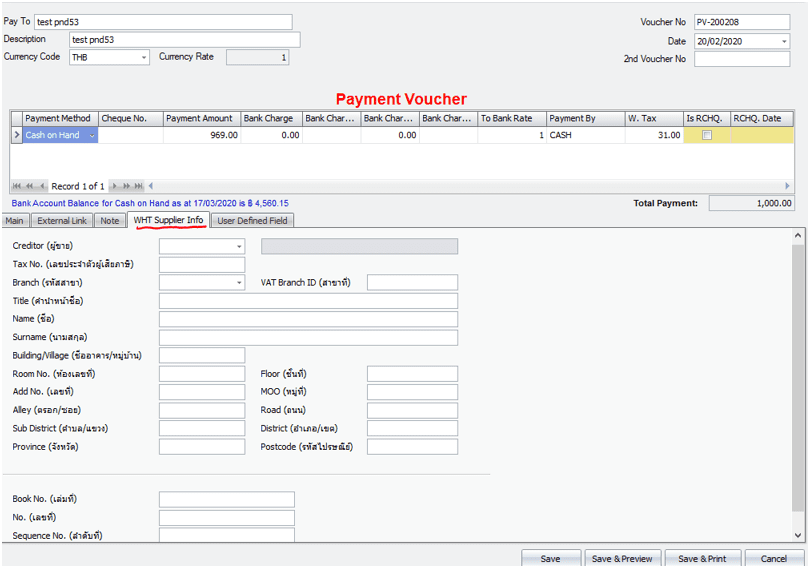Jump to previous page of records
The height and width of the screenshot is (570, 811).
pyautogui.click(x=28, y=186)
